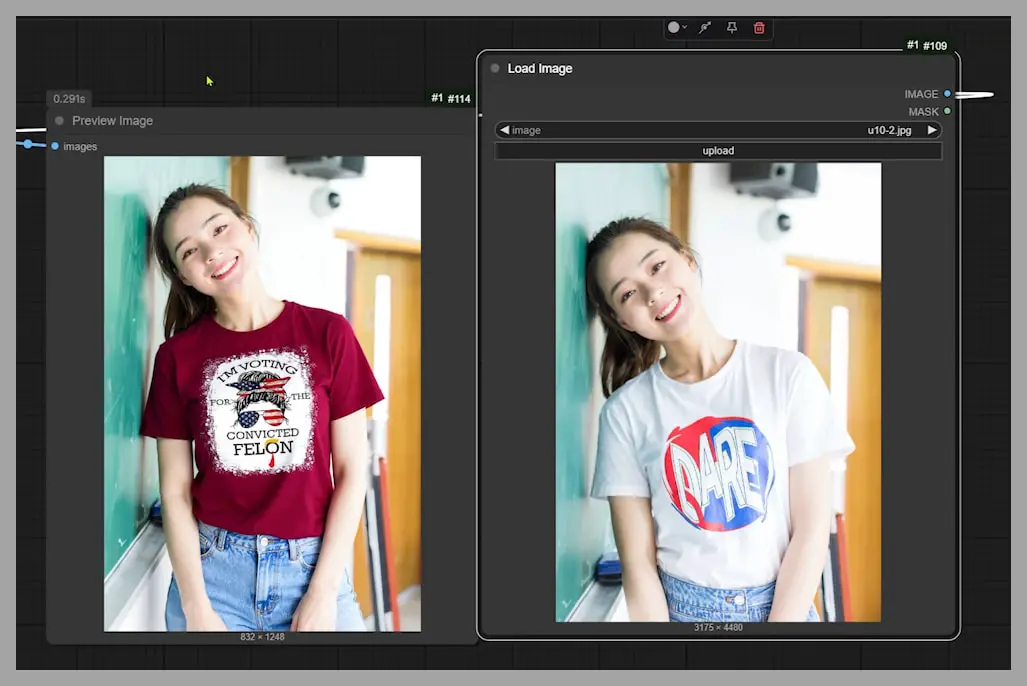Image resolution: width=1027 pixels, height=686 pixels.
Task: Click the 3175 × 4480 size label
Action: coord(718,627)
